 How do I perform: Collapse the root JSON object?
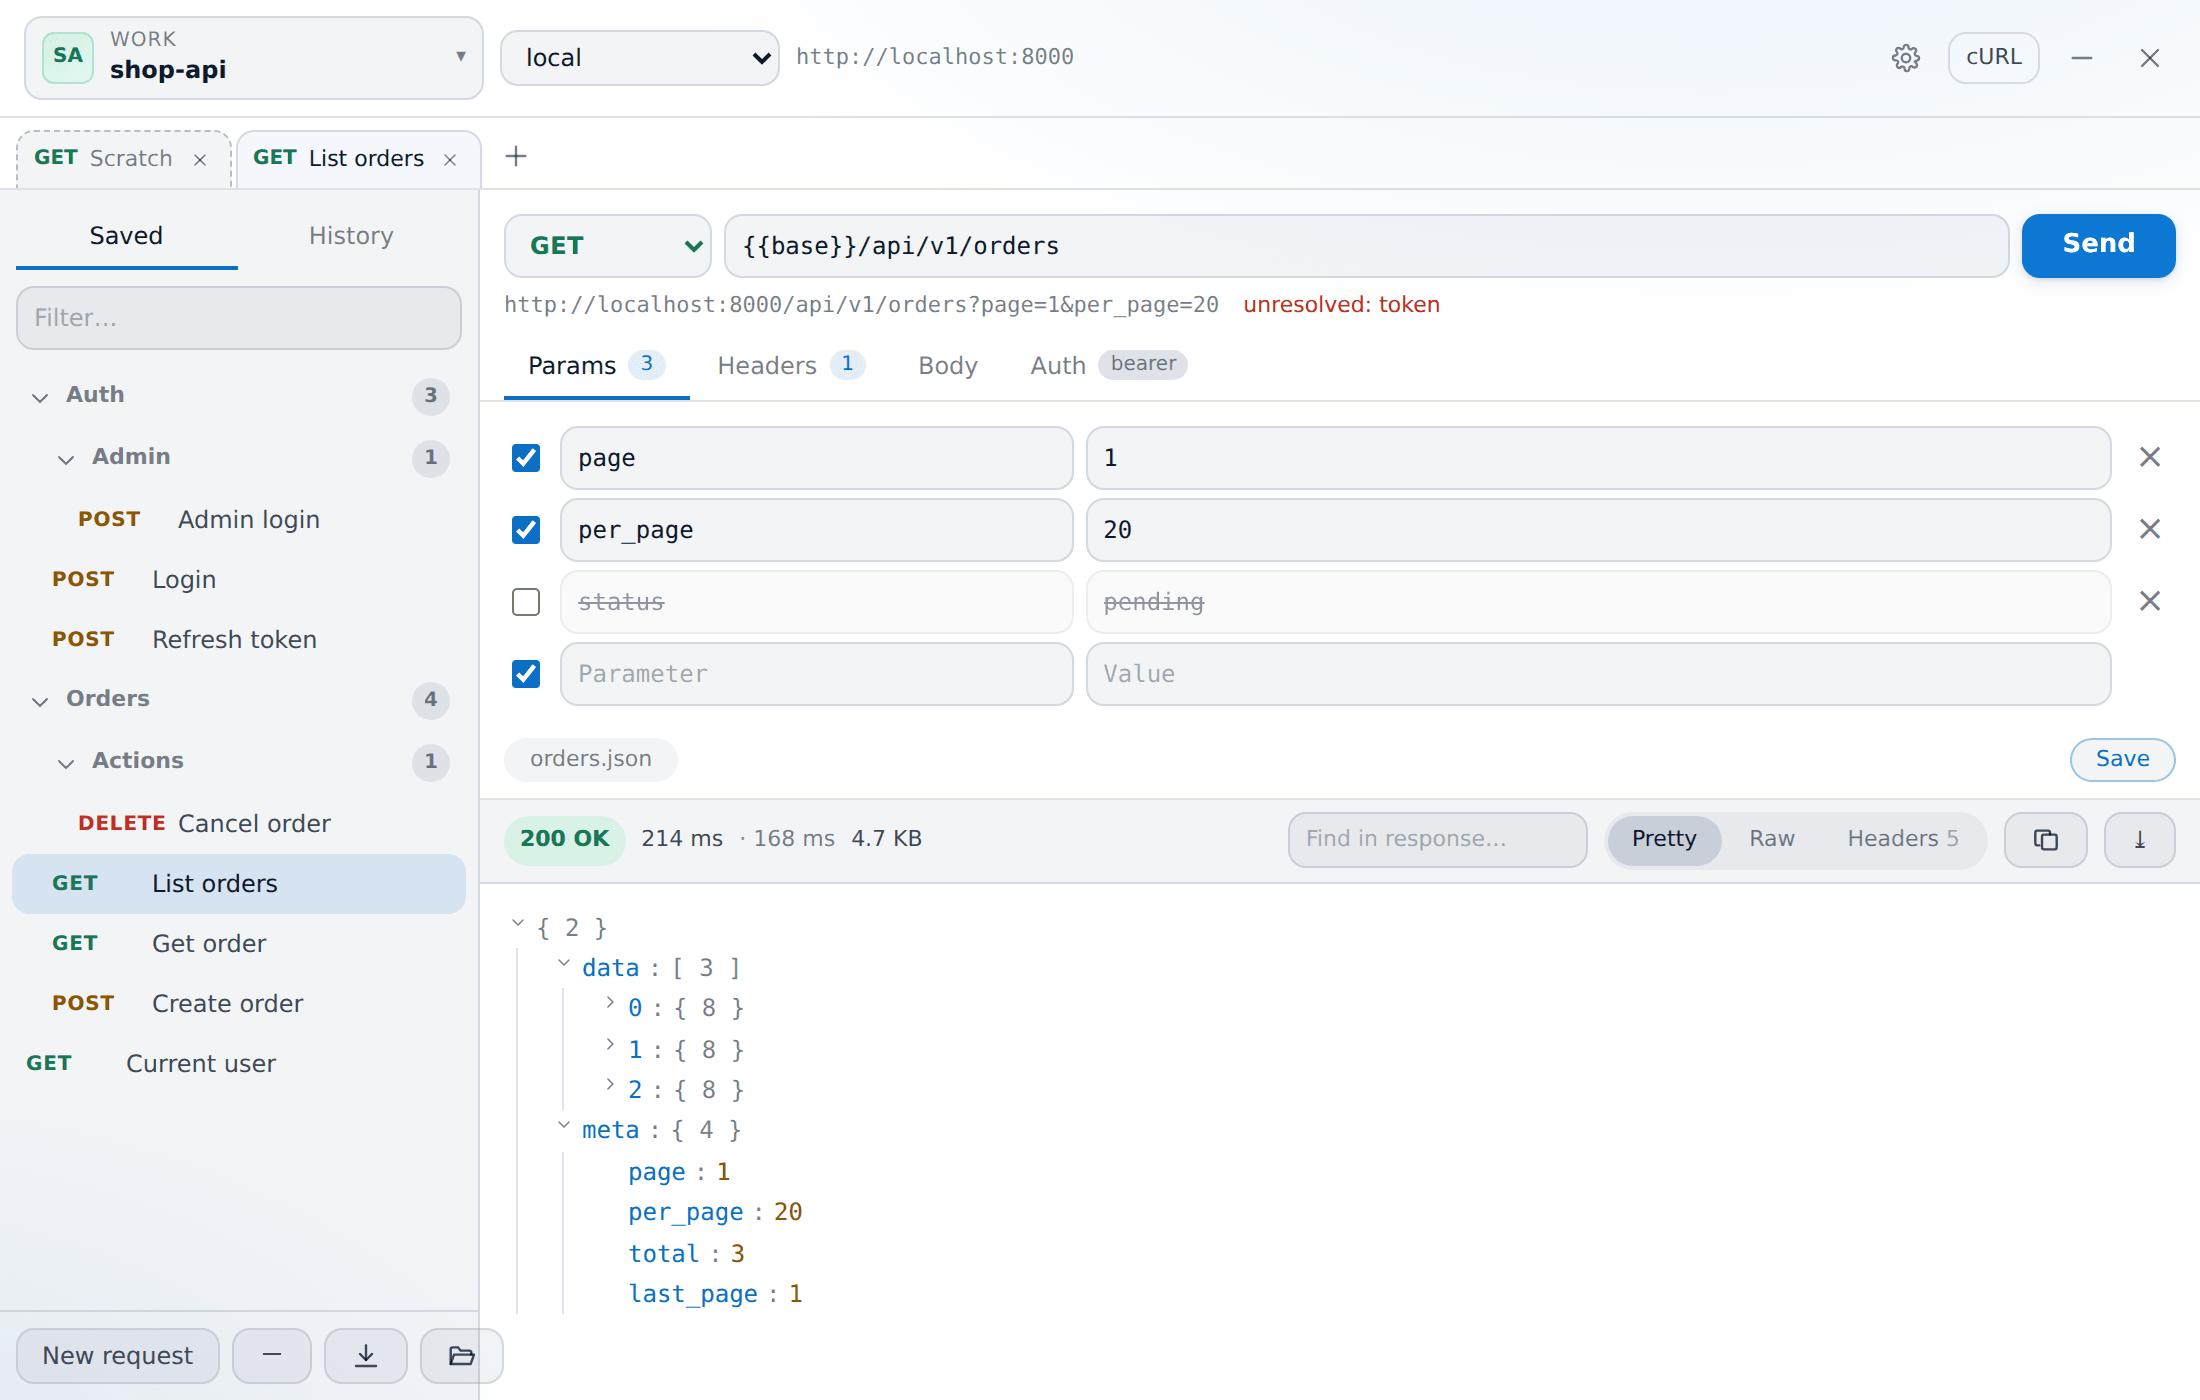518,924
